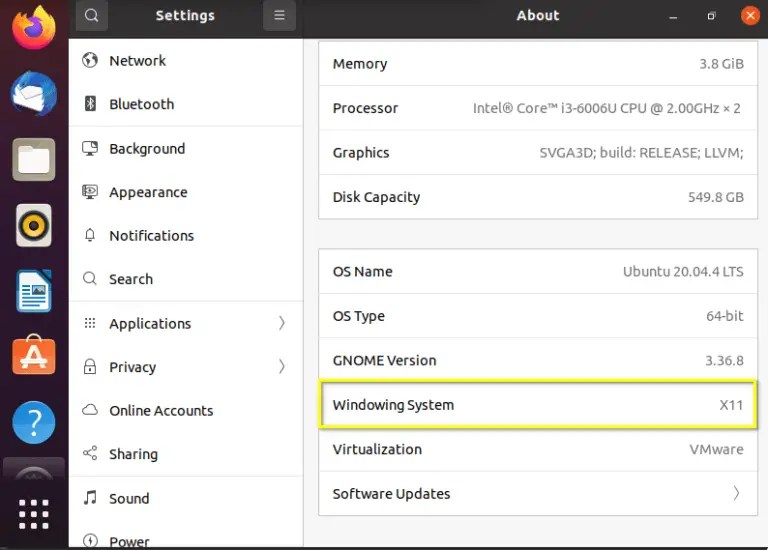Open Online Accounts settings
768x550 pixels.
(186, 410)
